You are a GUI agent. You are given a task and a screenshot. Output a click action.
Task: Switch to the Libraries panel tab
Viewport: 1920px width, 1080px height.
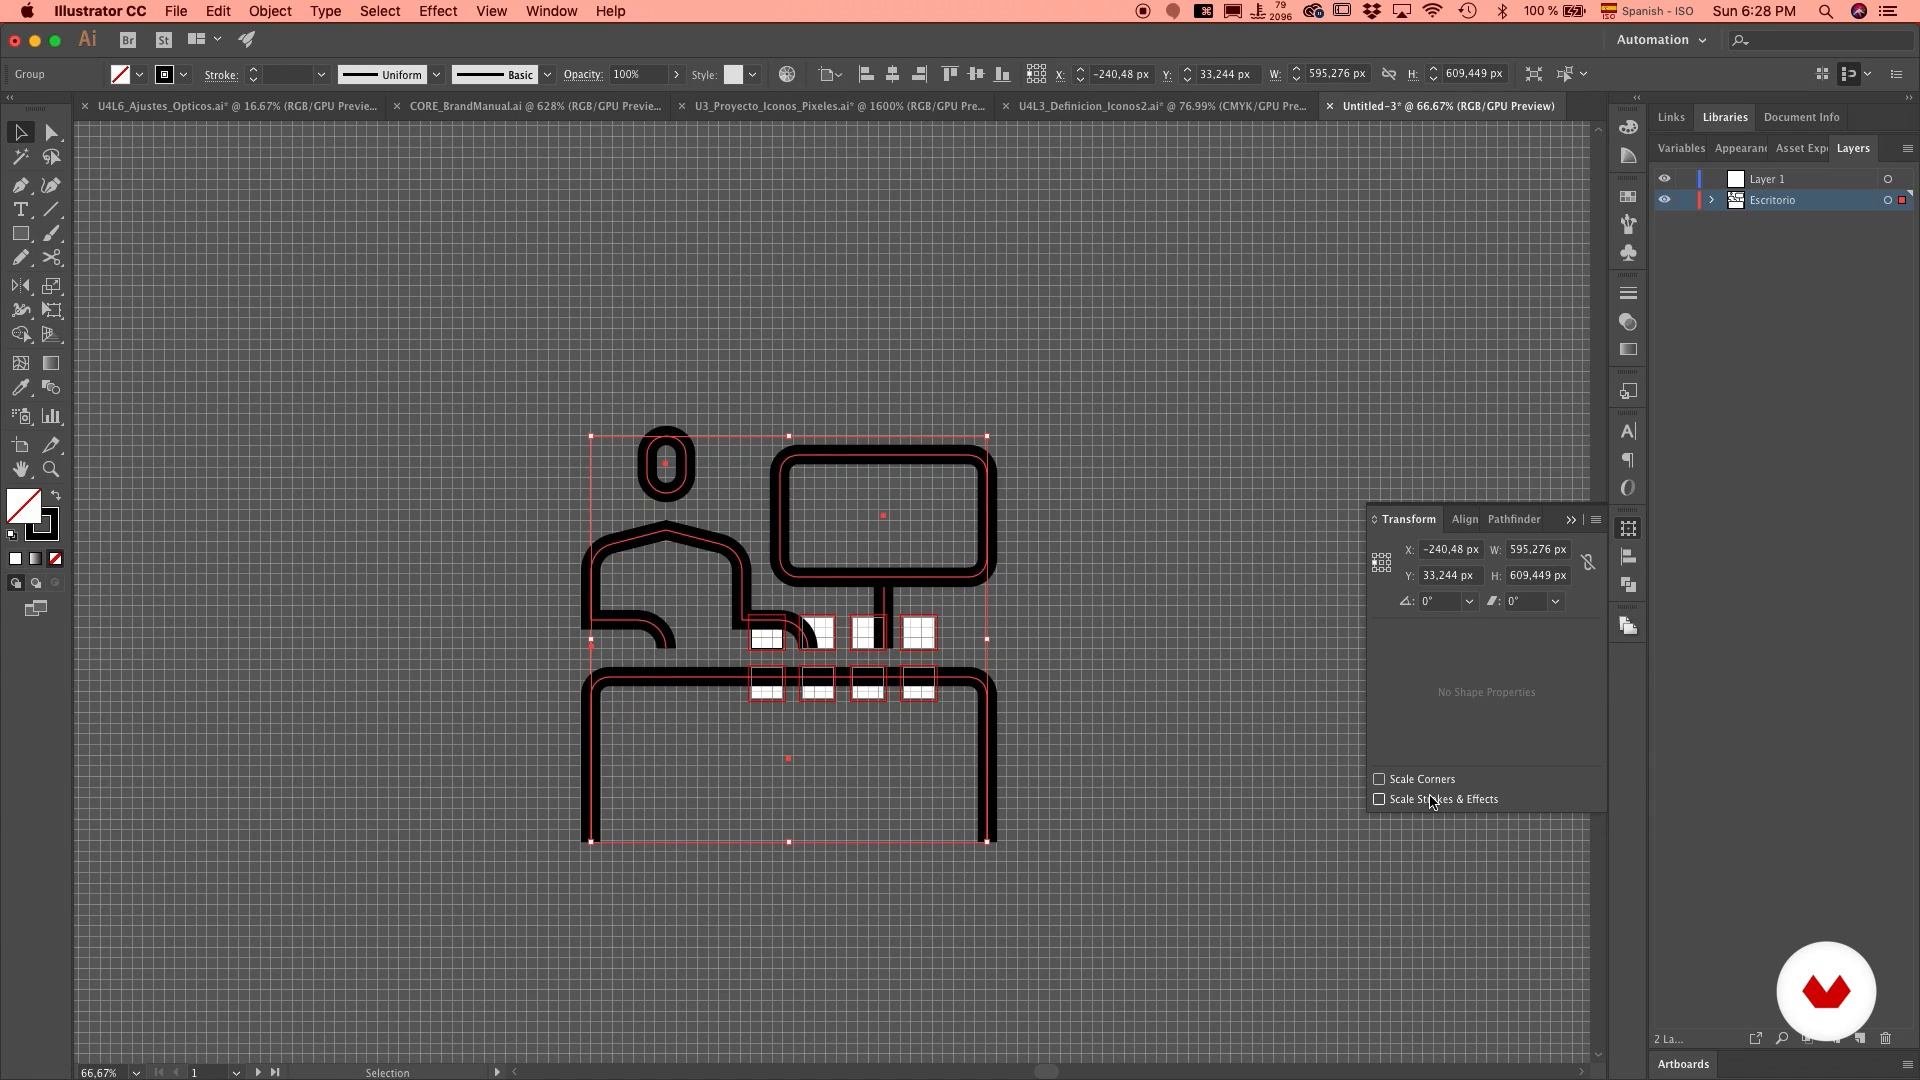pos(1725,117)
